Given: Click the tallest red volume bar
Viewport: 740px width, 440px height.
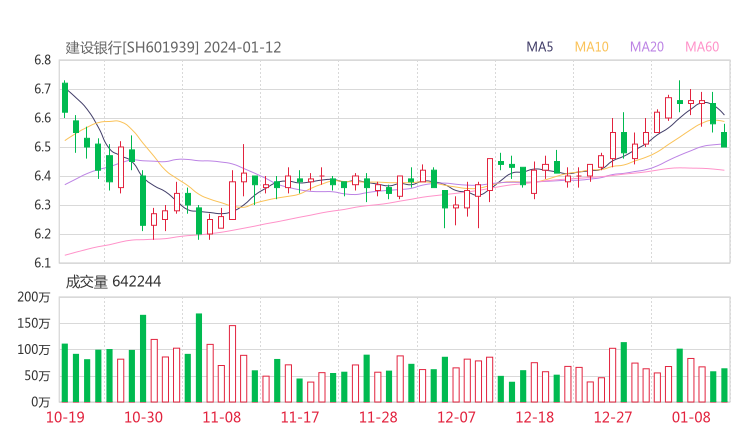Looking at the screenshot, I should 232,364.
